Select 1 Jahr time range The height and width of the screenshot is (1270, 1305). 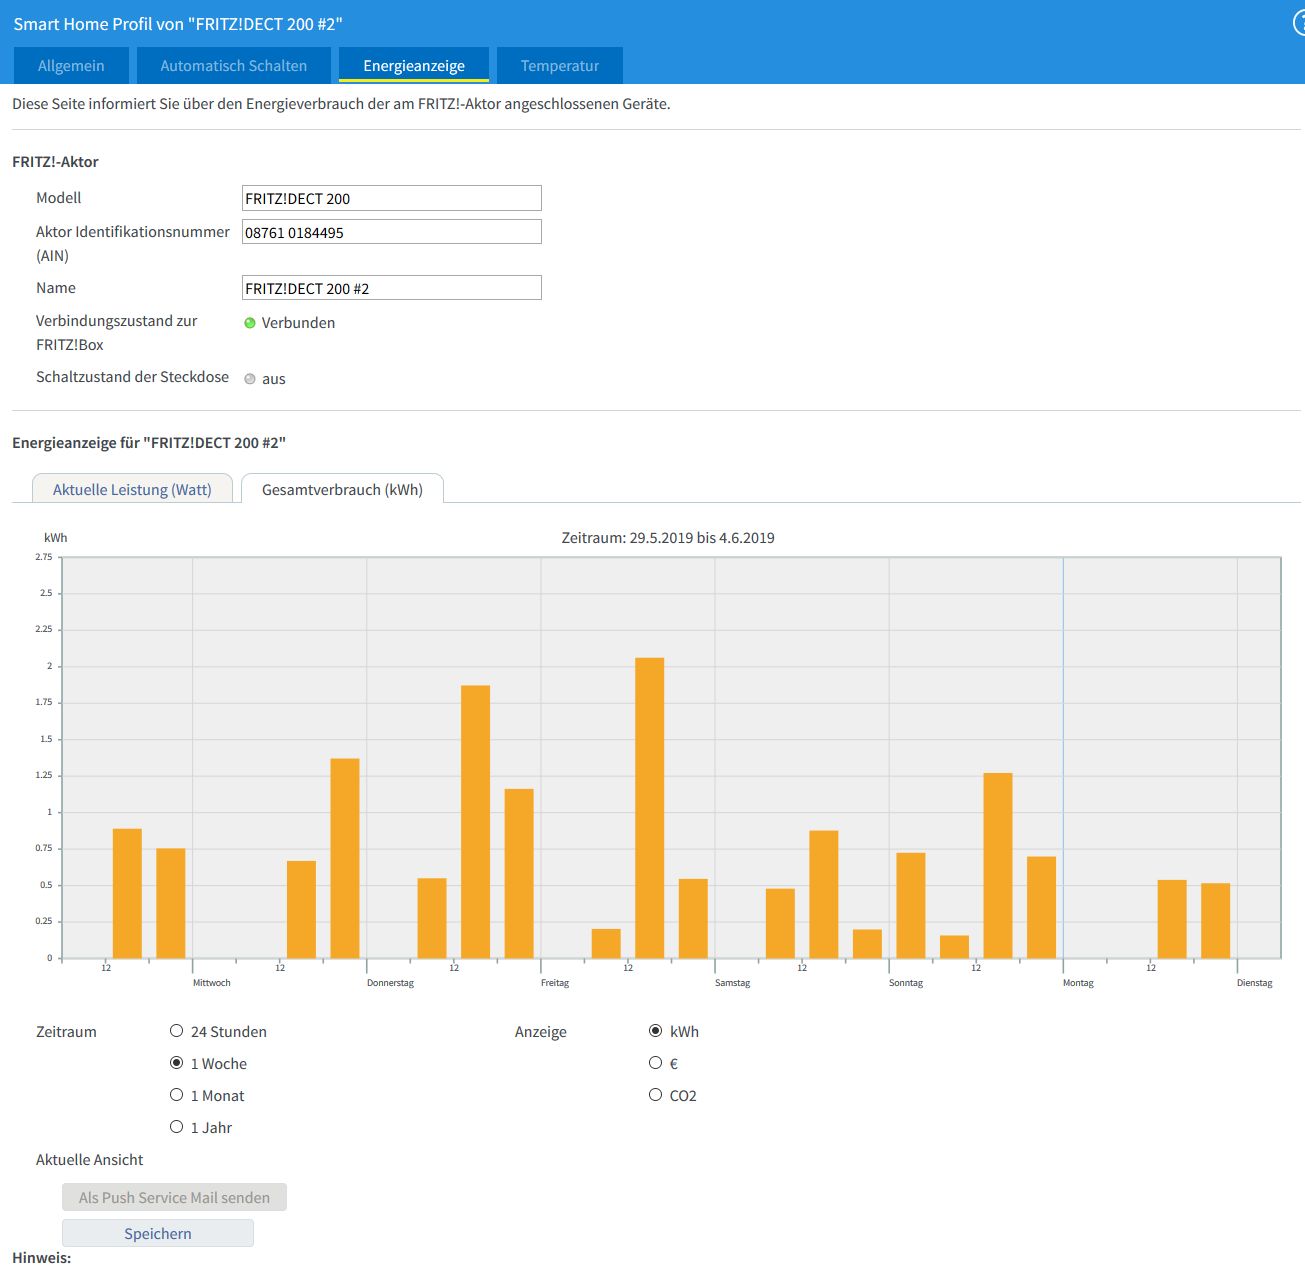pyautogui.click(x=177, y=1127)
